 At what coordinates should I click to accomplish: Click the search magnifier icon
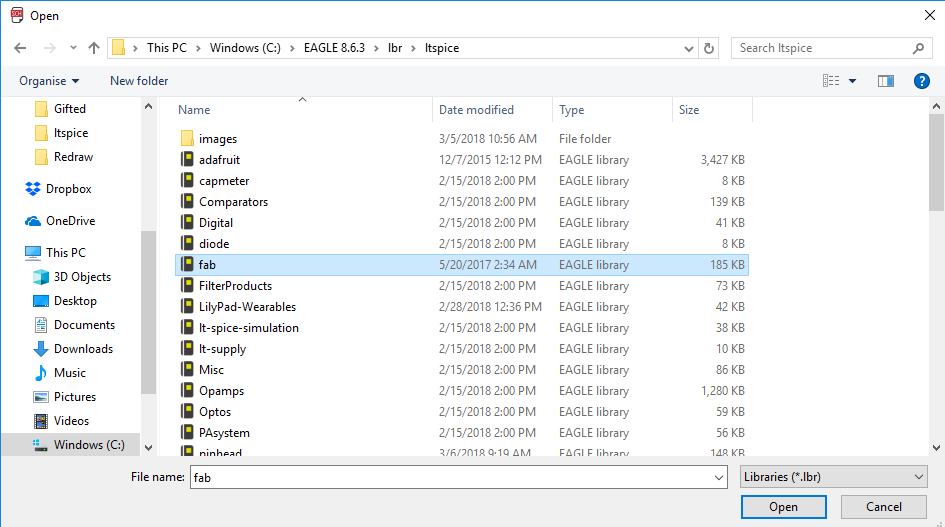(918, 48)
